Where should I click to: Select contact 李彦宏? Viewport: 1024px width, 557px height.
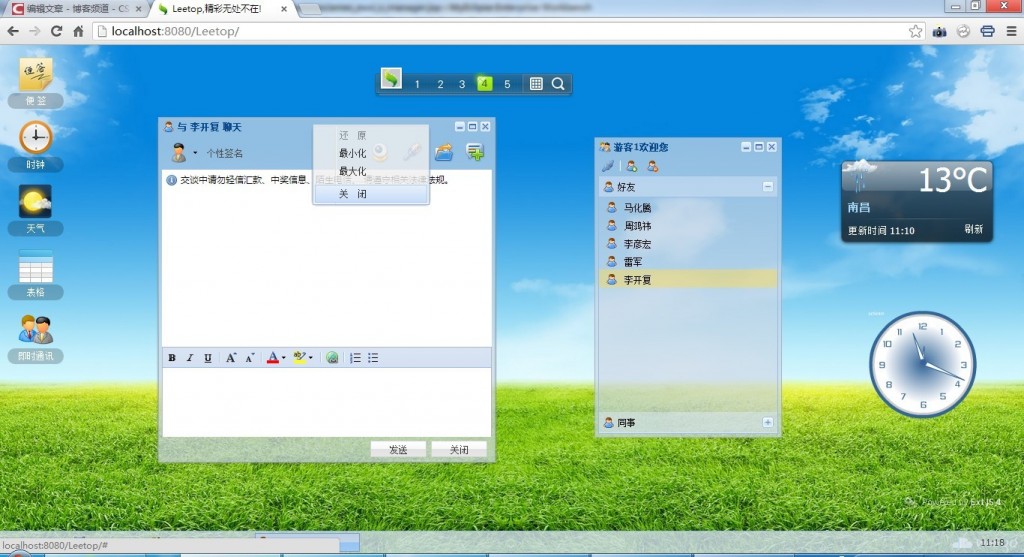click(x=688, y=244)
